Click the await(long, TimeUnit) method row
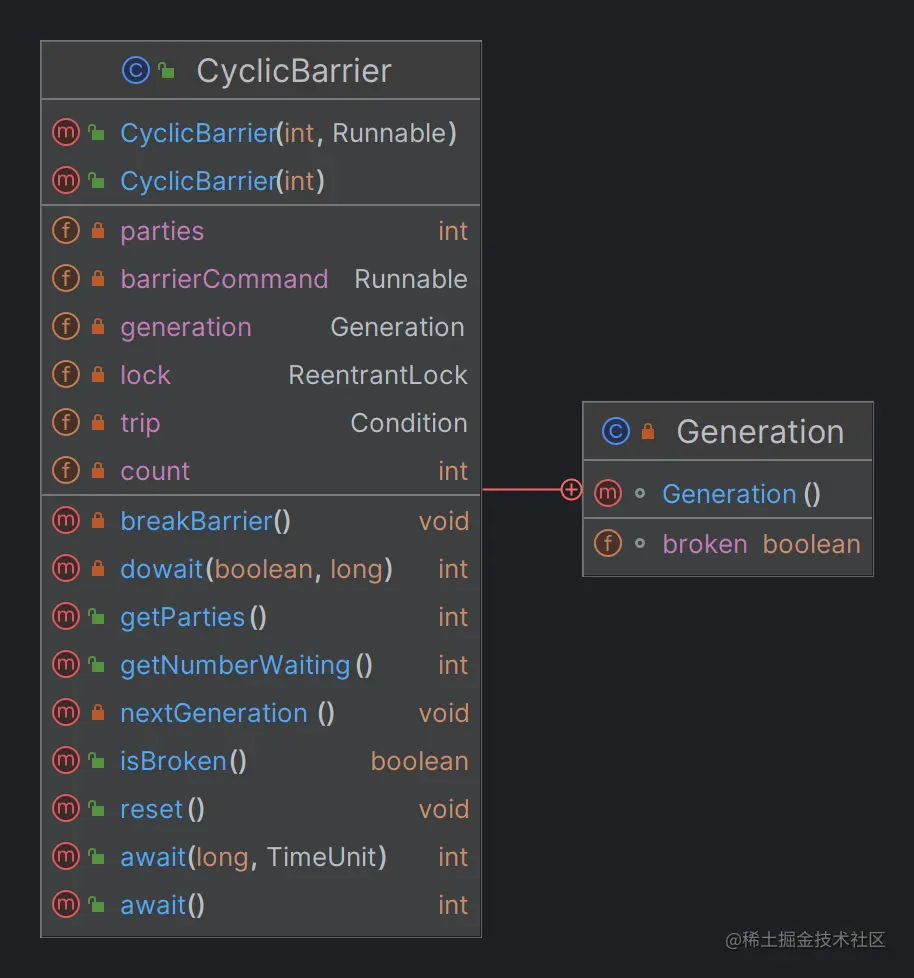The width and height of the screenshot is (914, 978). click(x=253, y=856)
